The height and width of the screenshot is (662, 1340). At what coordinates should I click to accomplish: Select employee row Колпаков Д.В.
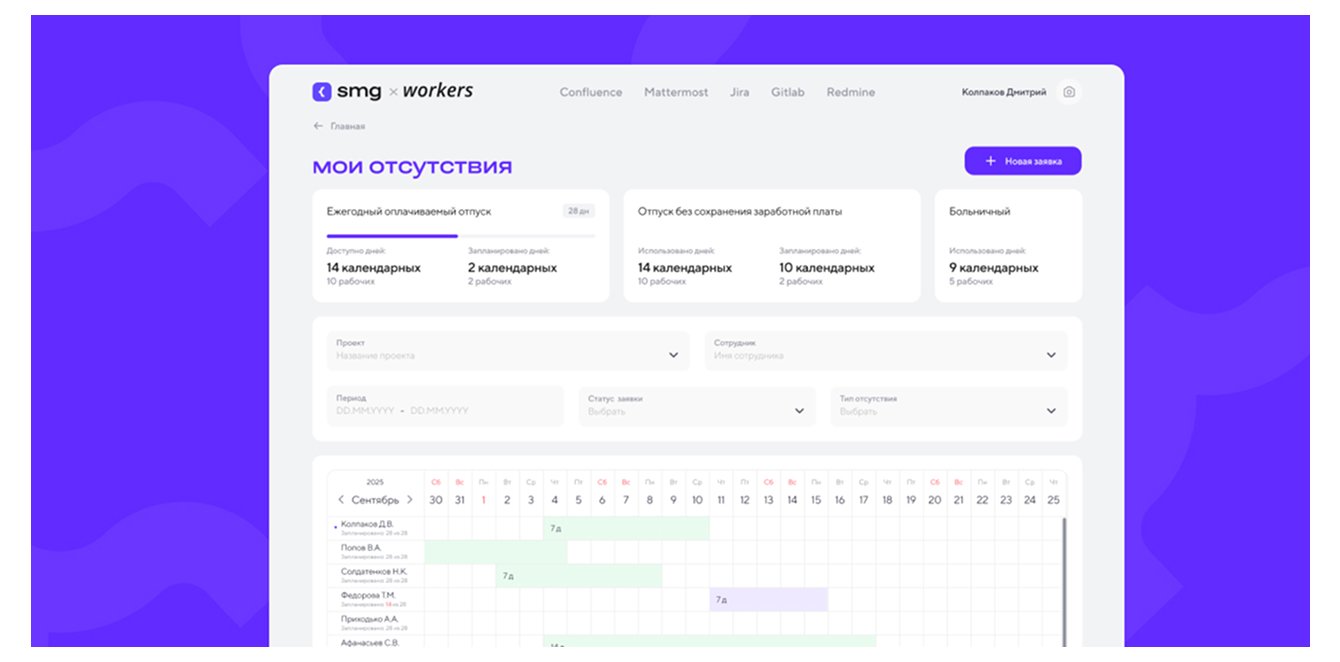click(377, 528)
